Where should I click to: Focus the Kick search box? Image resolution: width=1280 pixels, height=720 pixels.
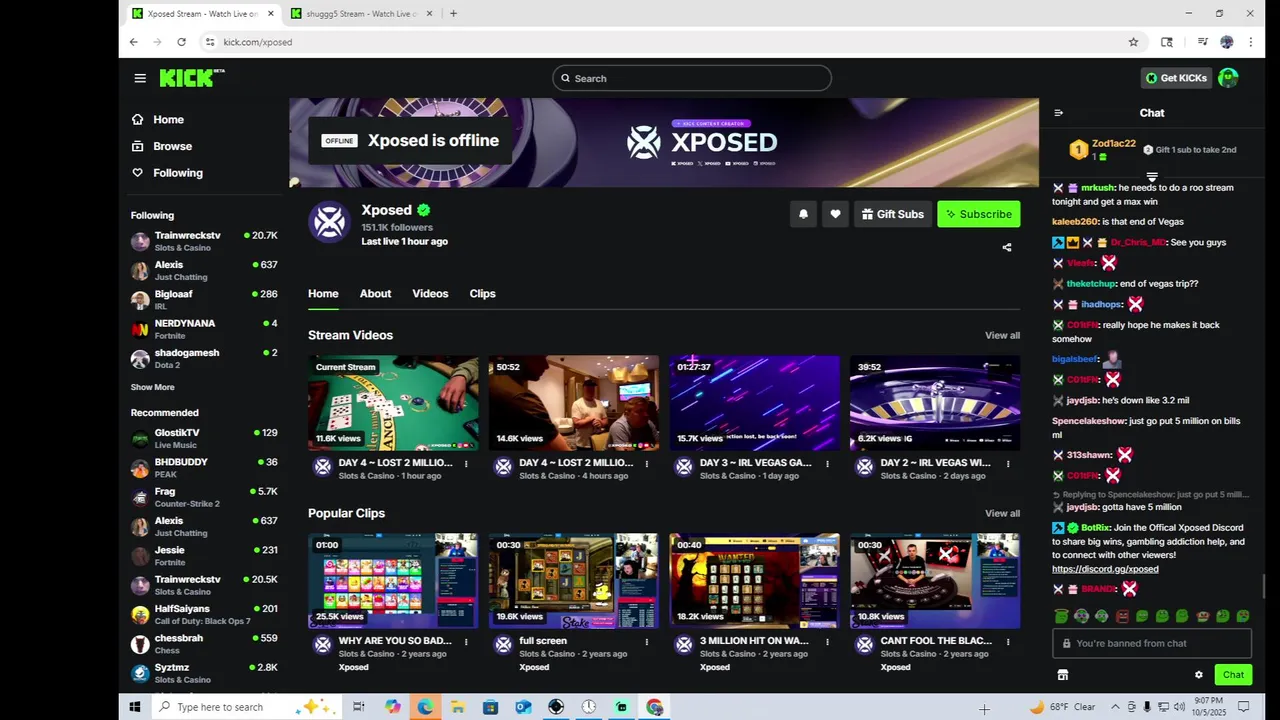coord(692,78)
